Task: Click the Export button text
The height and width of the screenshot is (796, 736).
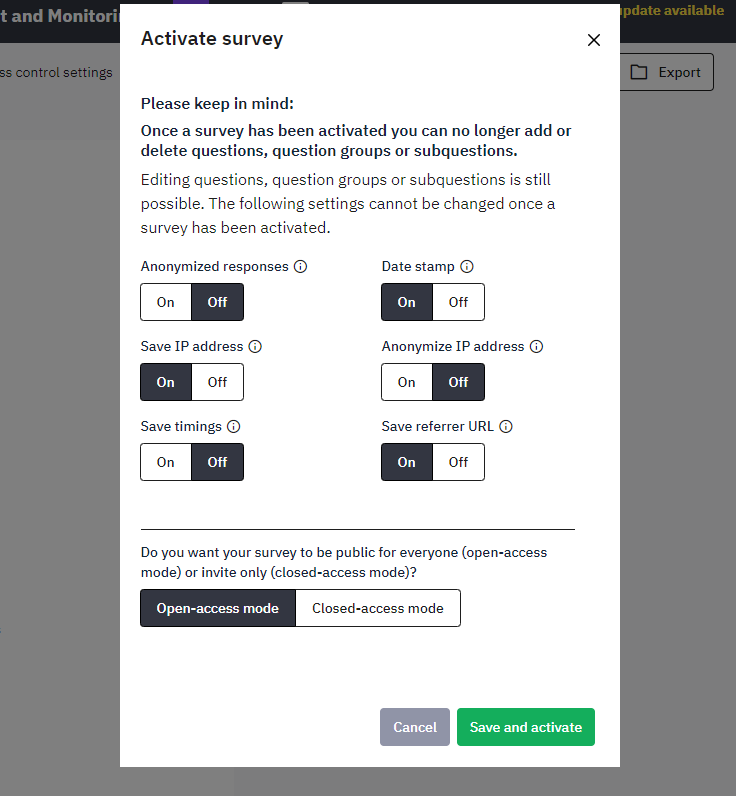Action: [x=679, y=72]
